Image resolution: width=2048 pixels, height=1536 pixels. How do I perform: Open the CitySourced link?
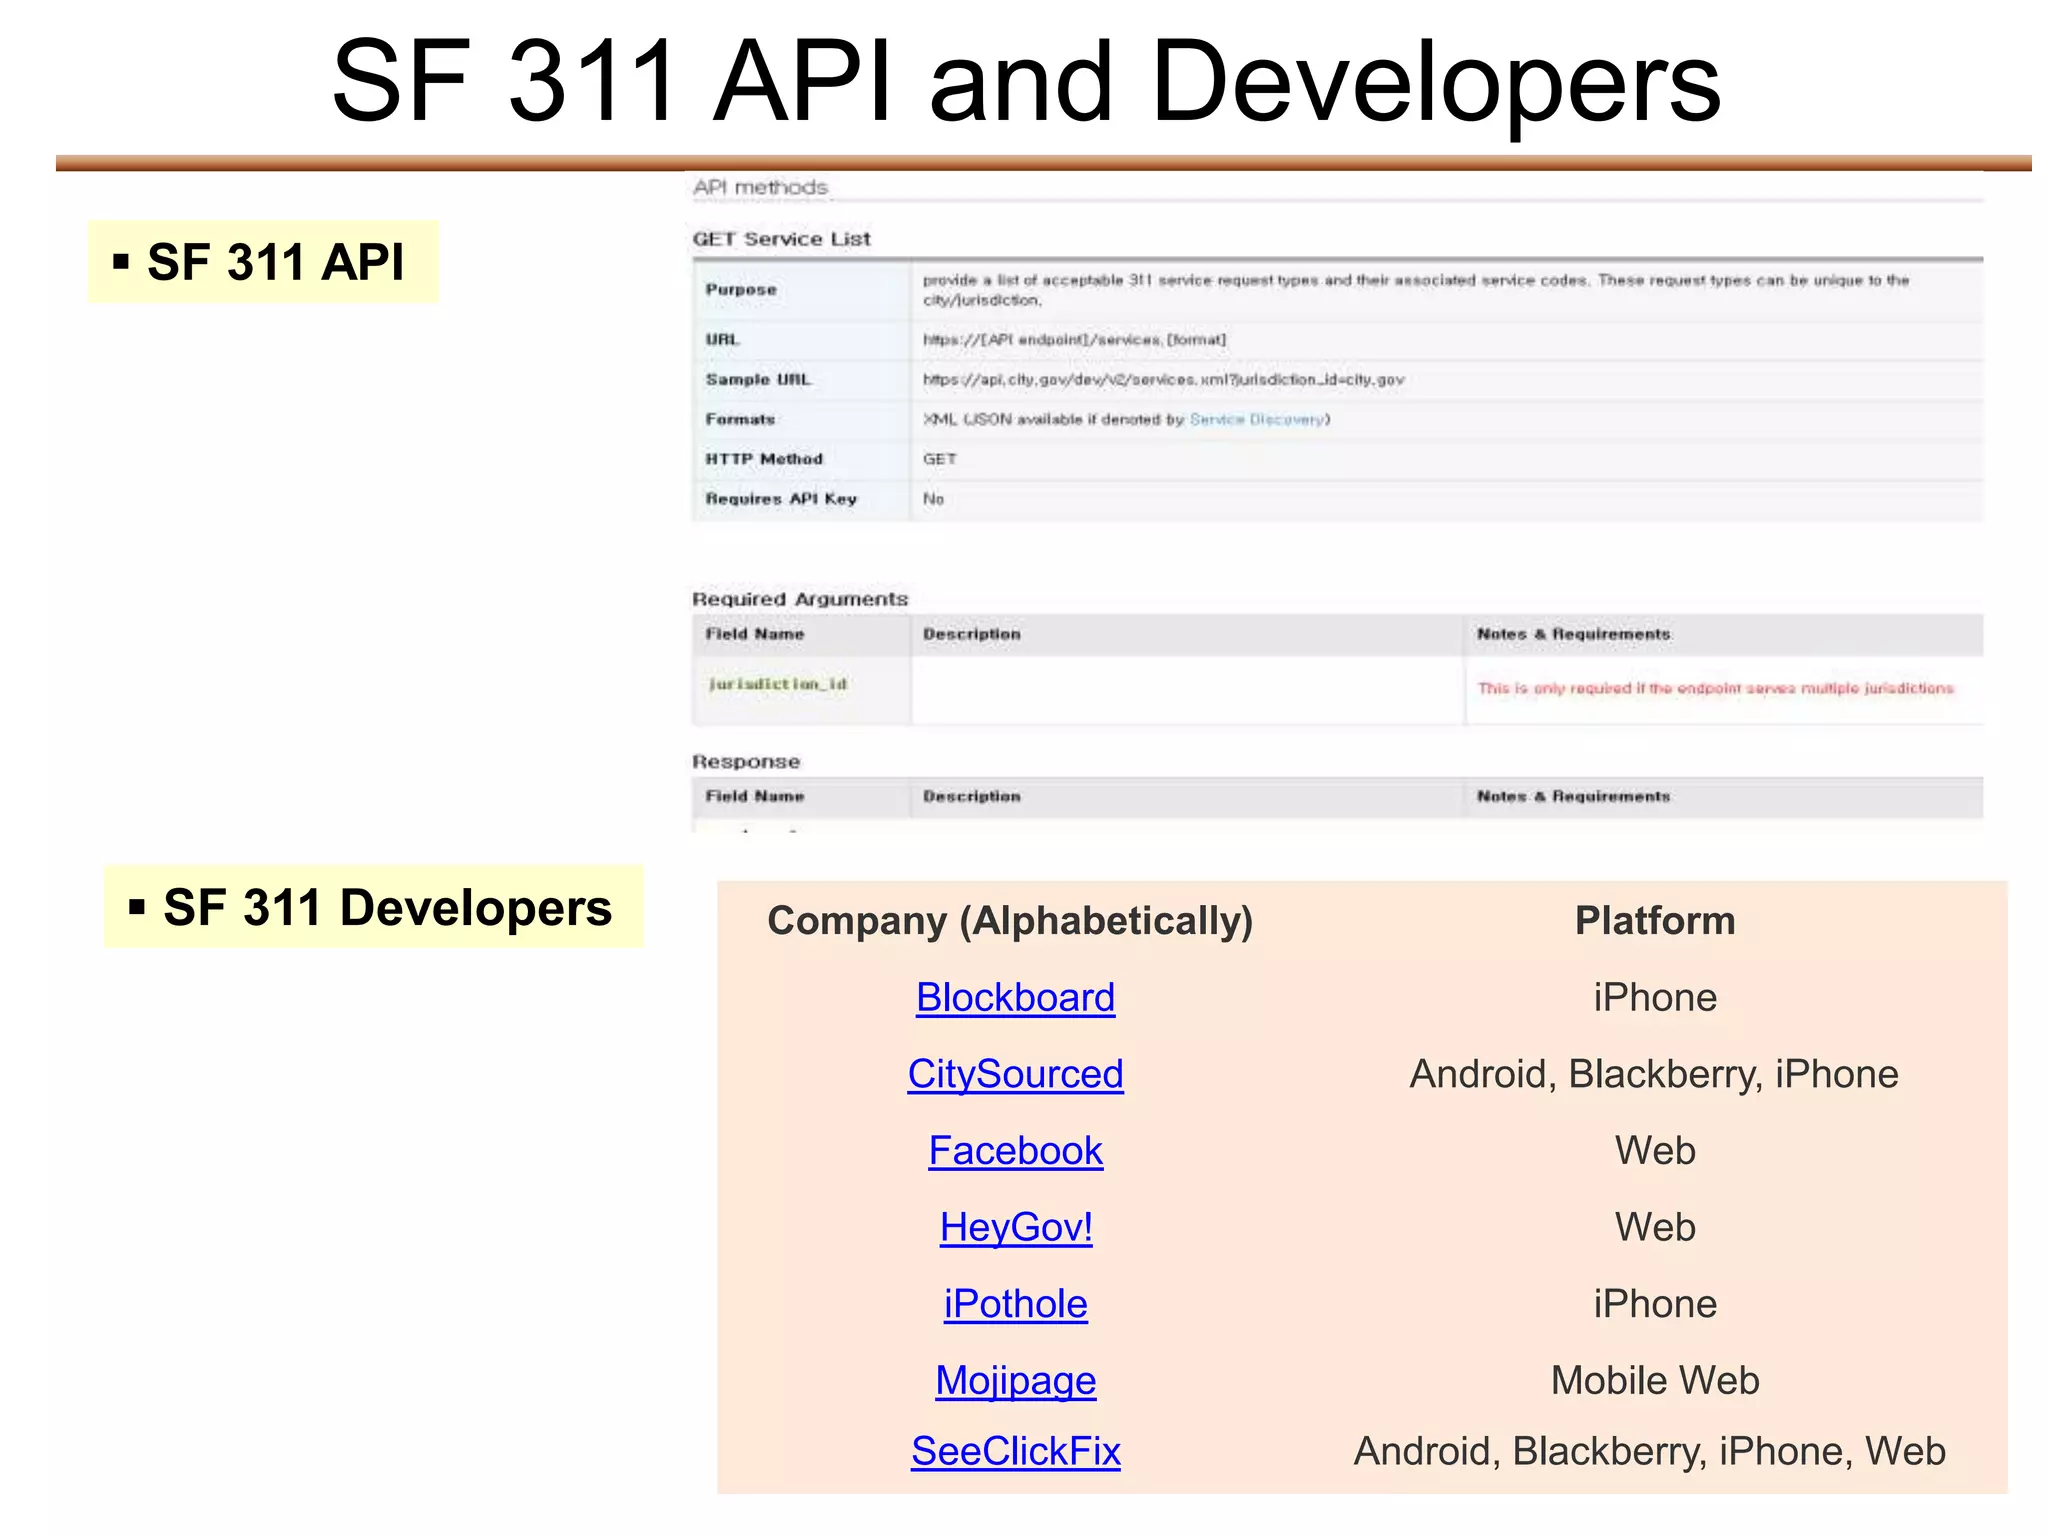point(1015,1074)
